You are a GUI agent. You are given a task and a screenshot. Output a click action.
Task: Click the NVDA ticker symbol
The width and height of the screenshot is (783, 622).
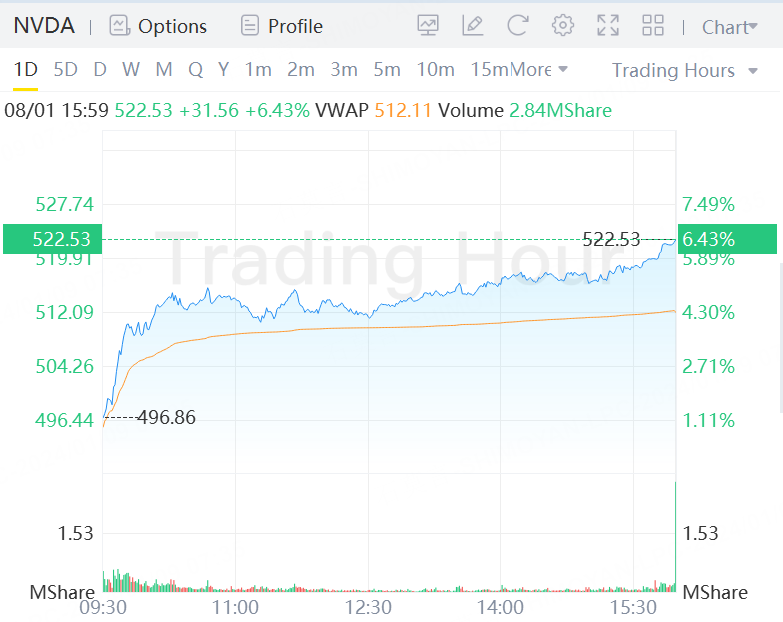pyautogui.click(x=44, y=26)
